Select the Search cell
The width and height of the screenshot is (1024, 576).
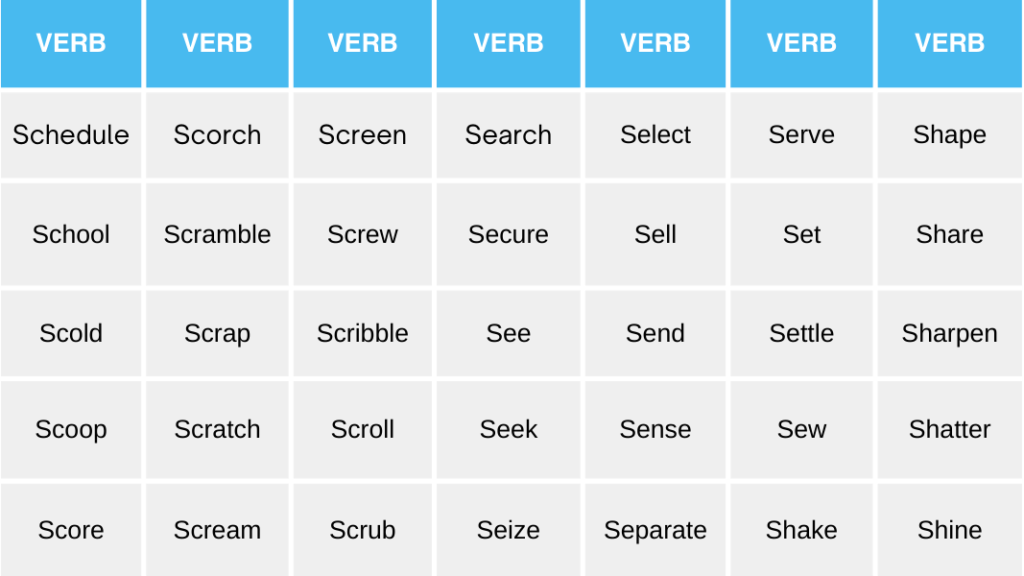click(x=508, y=135)
